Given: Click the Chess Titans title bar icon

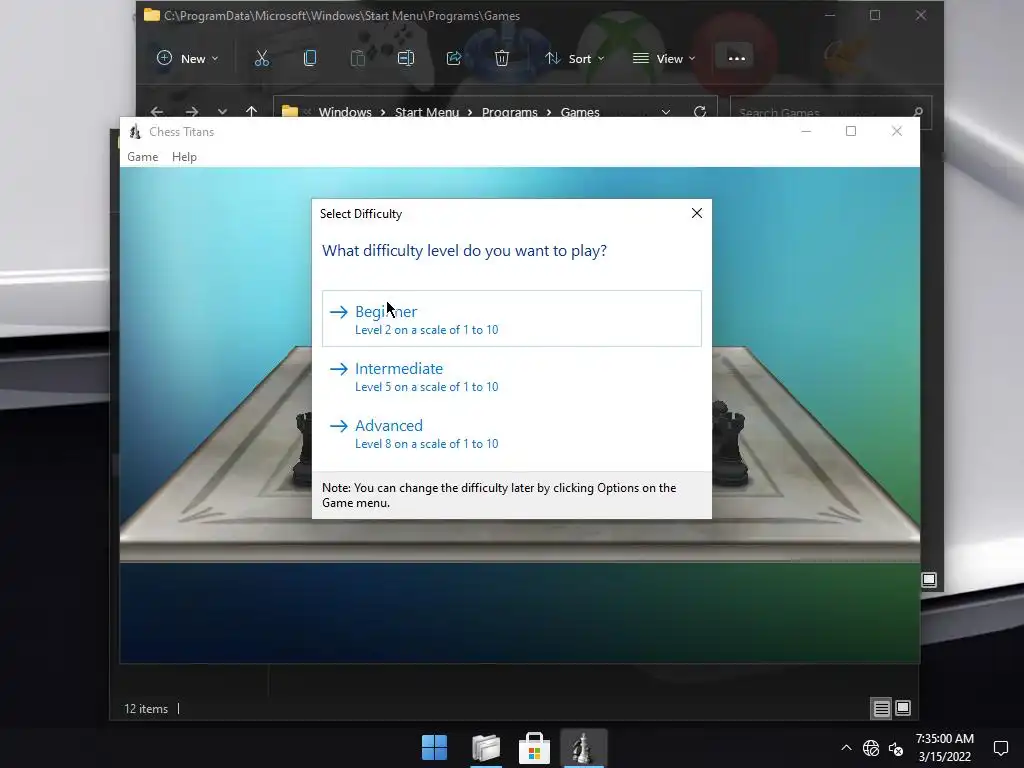Looking at the screenshot, I should (135, 132).
